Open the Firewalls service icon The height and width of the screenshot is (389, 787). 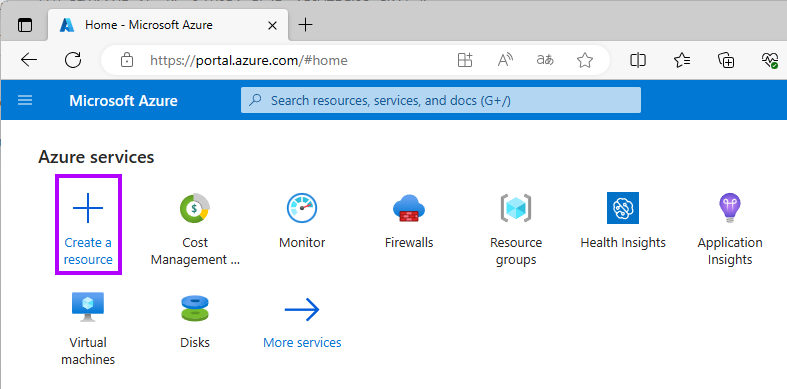coord(409,208)
